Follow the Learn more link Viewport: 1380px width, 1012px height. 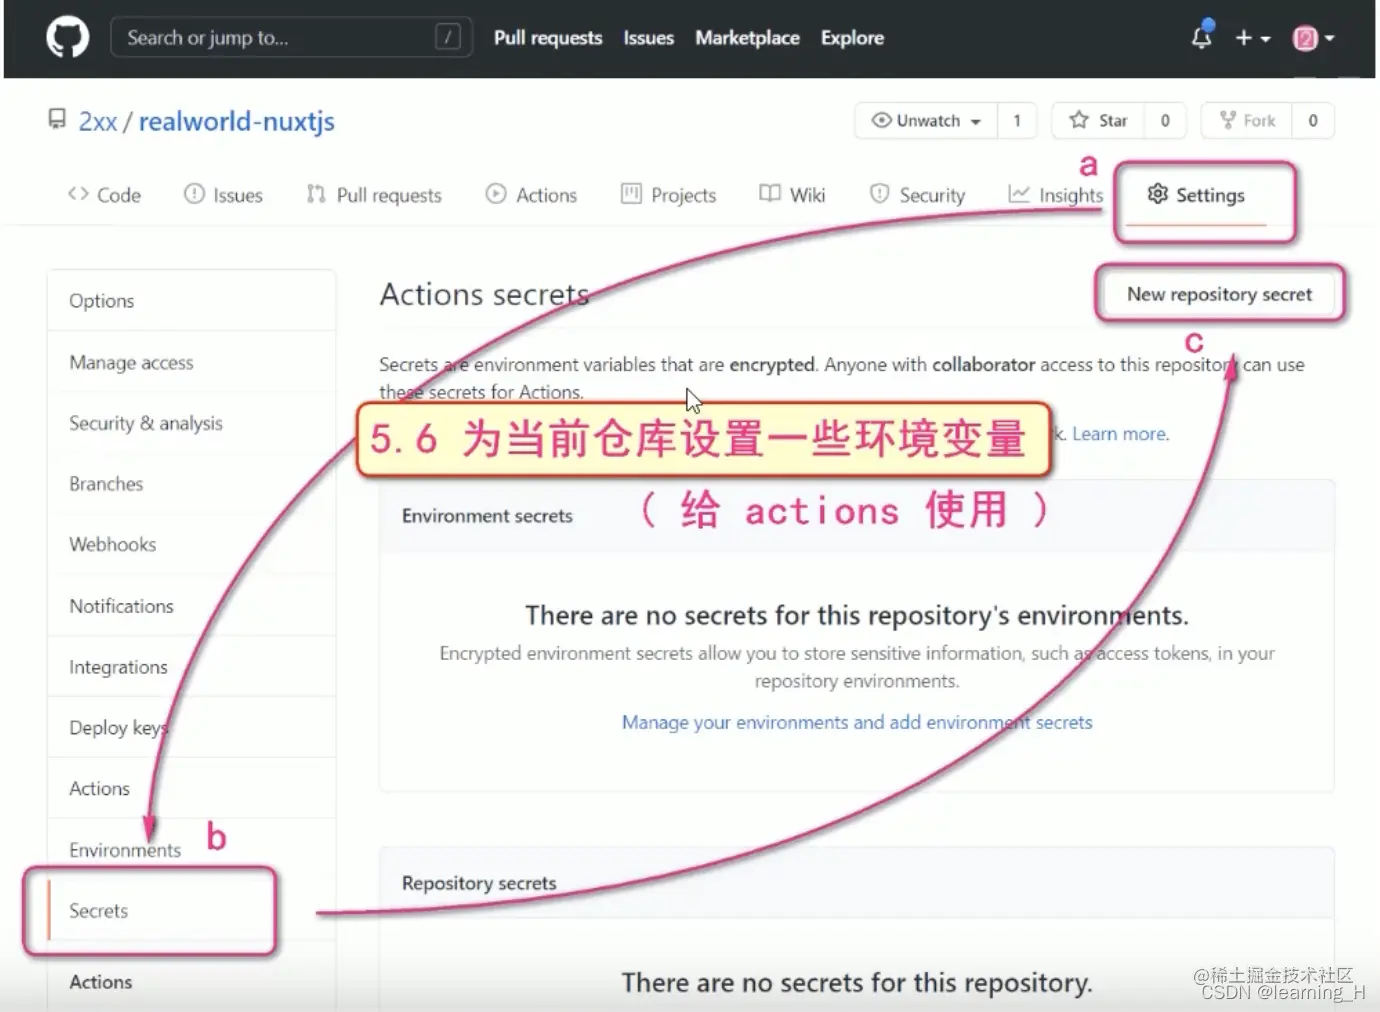(x=1119, y=434)
